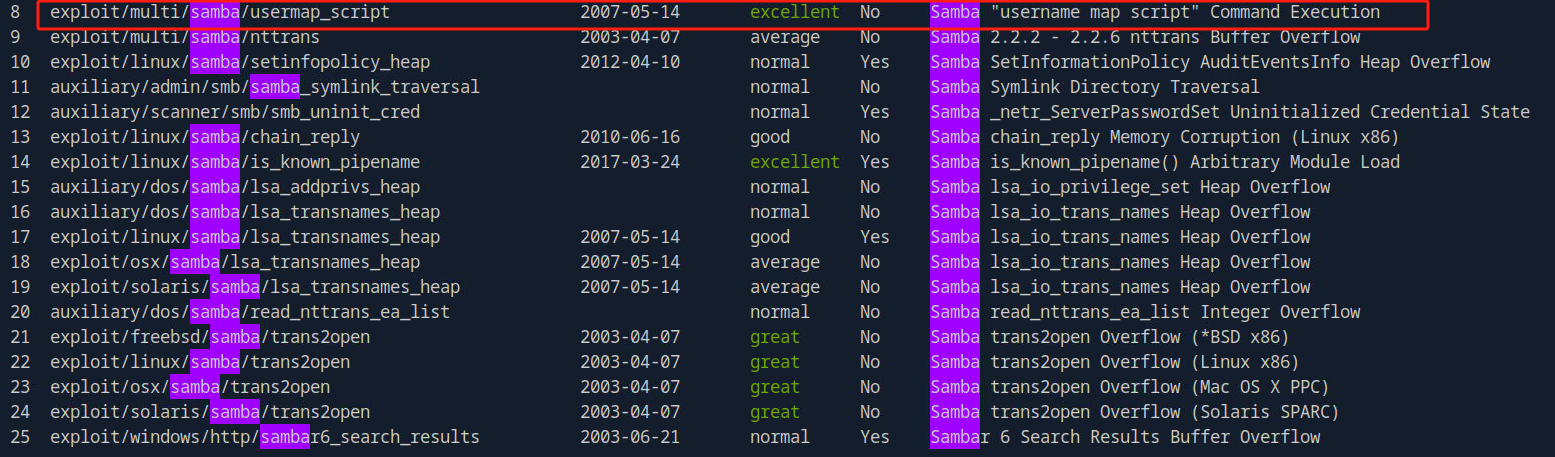This screenshot has width=1555, height=457.
Task: Select rank 'great' in the freebsd trans2open row
Action: pyautogui.click(x=775, y=338)
